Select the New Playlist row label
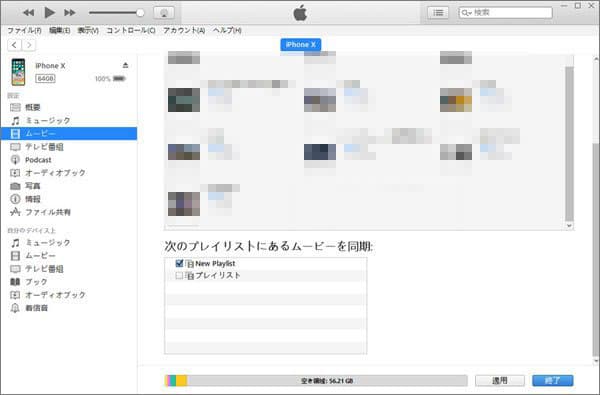The width and height of the screenshot is (600, 395). 215,263
